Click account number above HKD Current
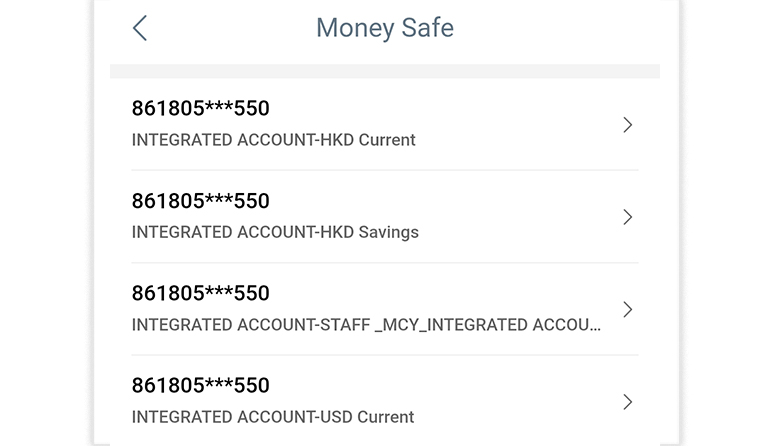771x446 pixels. (200, 108)
